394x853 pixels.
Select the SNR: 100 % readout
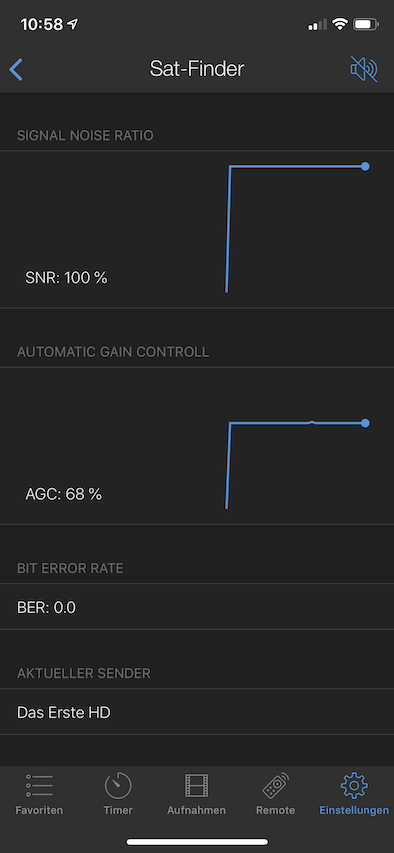pos(66,278)
